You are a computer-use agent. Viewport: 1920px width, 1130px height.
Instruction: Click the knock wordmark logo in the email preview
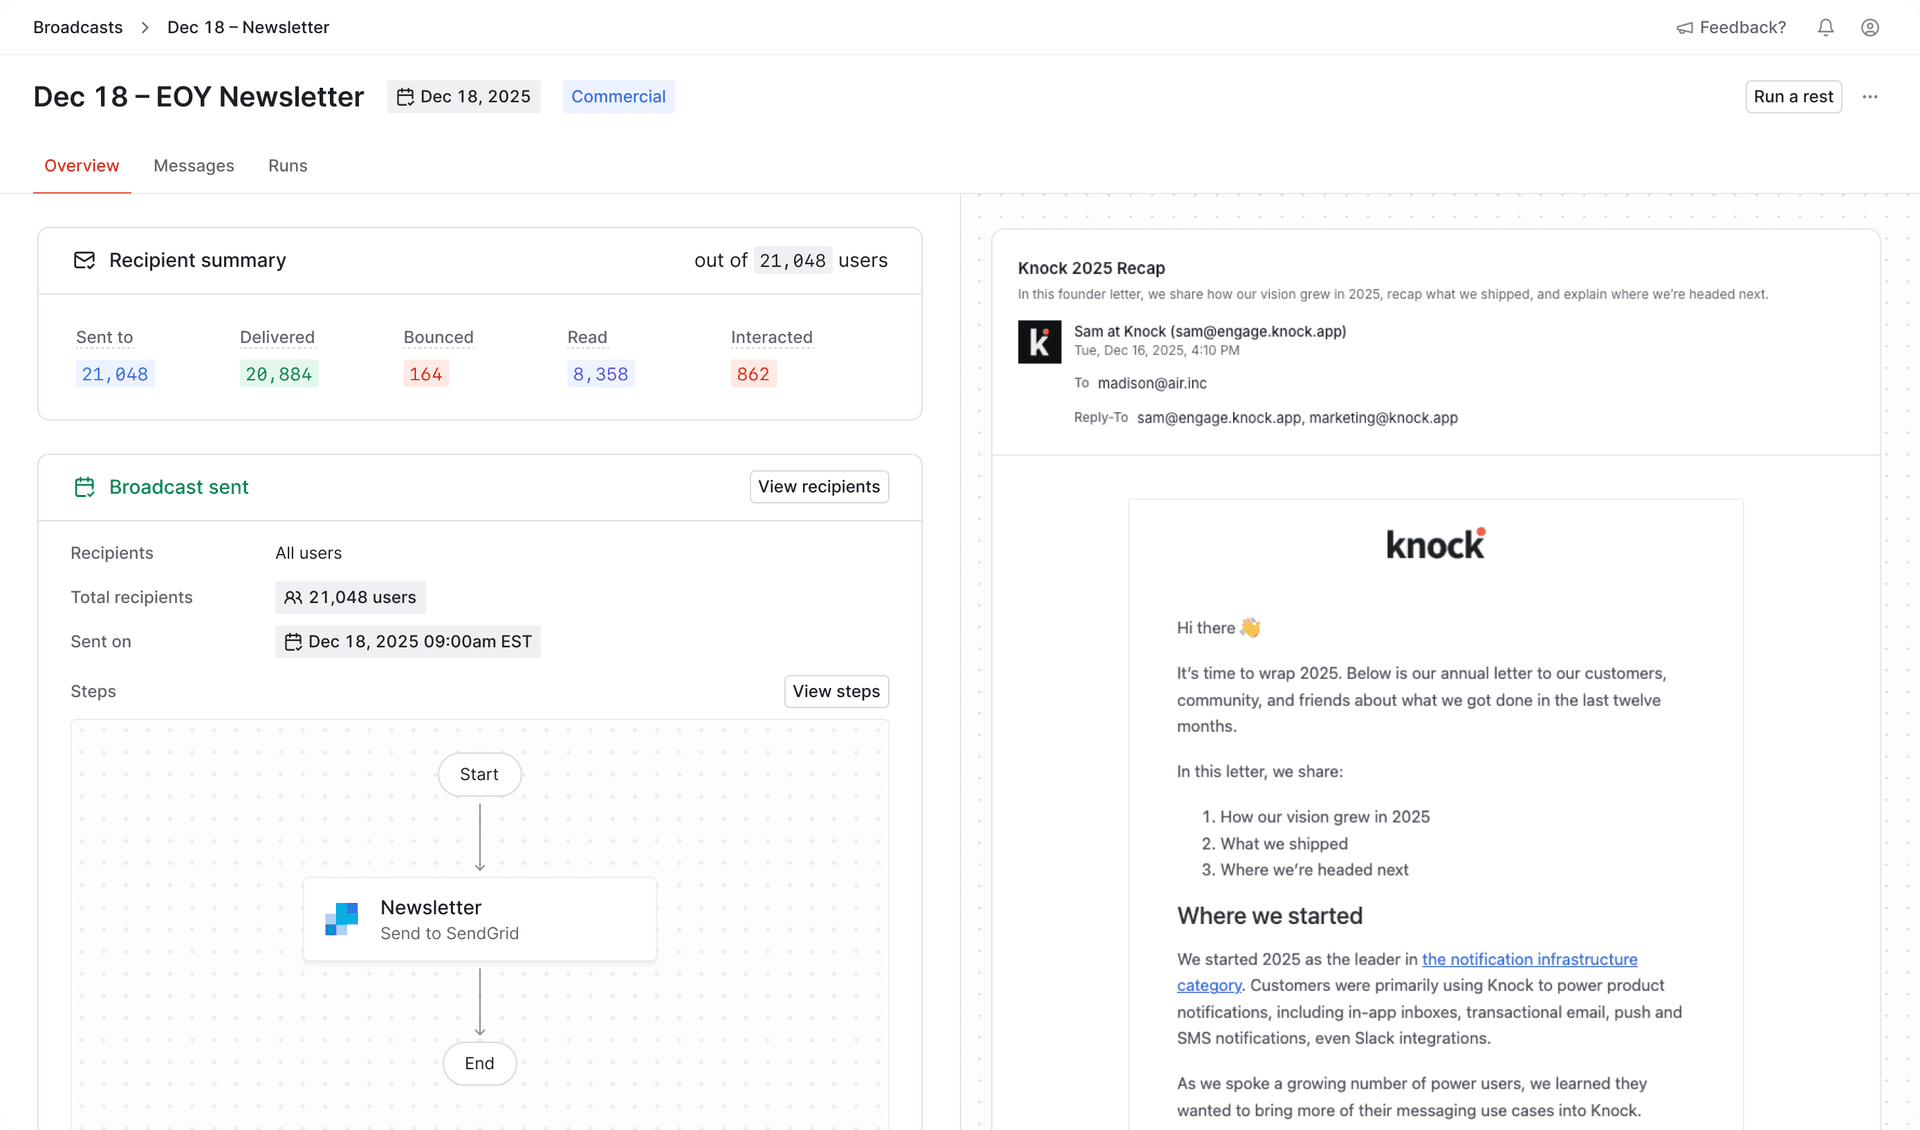1436,543
